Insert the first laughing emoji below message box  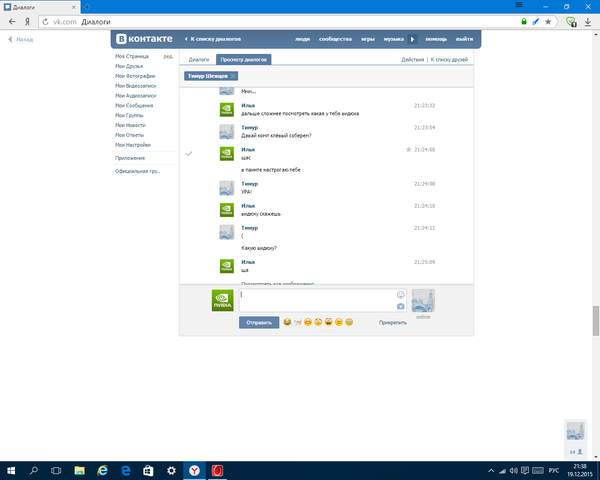tap(288, 322)
